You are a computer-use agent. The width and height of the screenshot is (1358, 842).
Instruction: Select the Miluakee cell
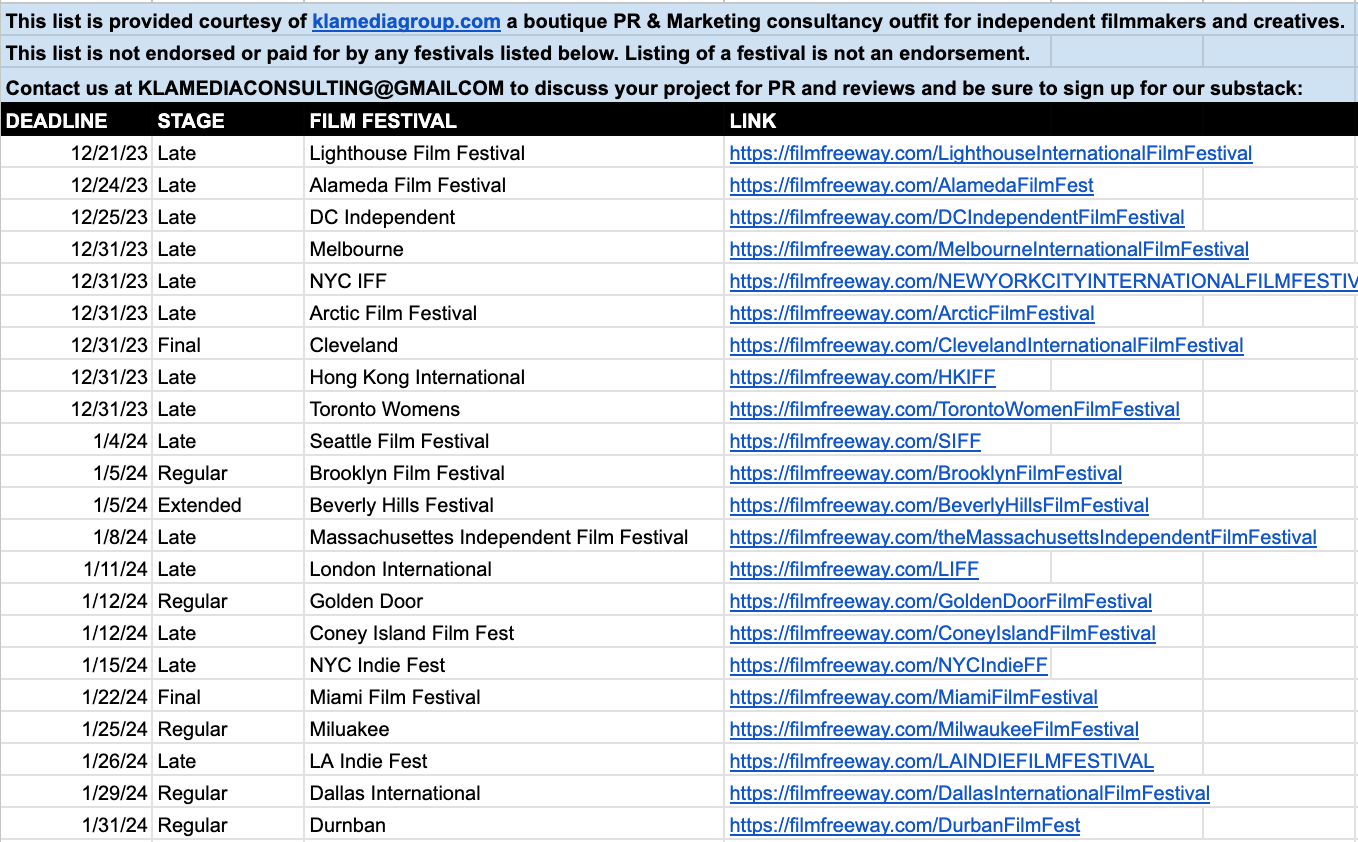tap(514, 729)
